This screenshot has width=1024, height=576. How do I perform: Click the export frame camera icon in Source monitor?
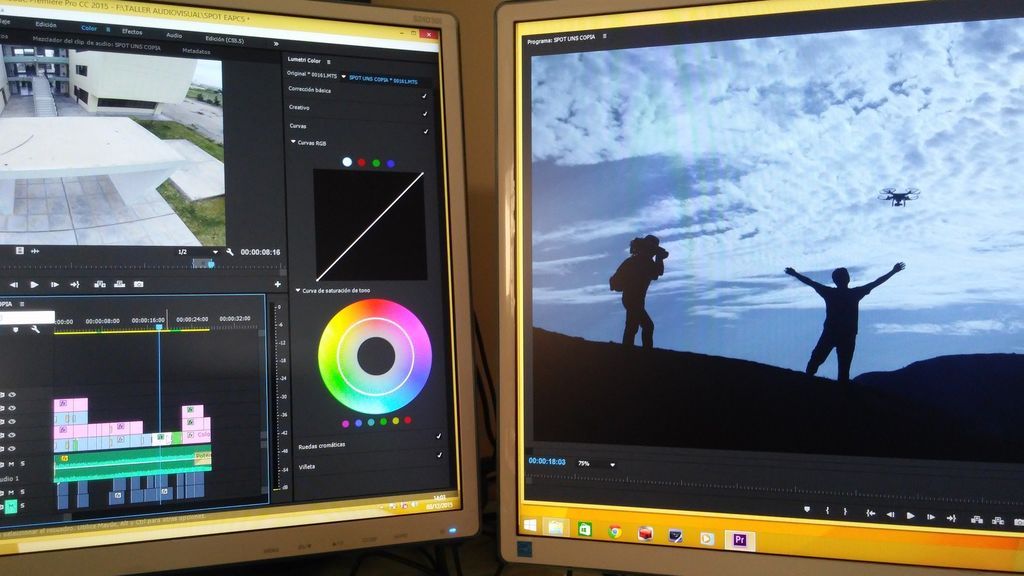138,284
